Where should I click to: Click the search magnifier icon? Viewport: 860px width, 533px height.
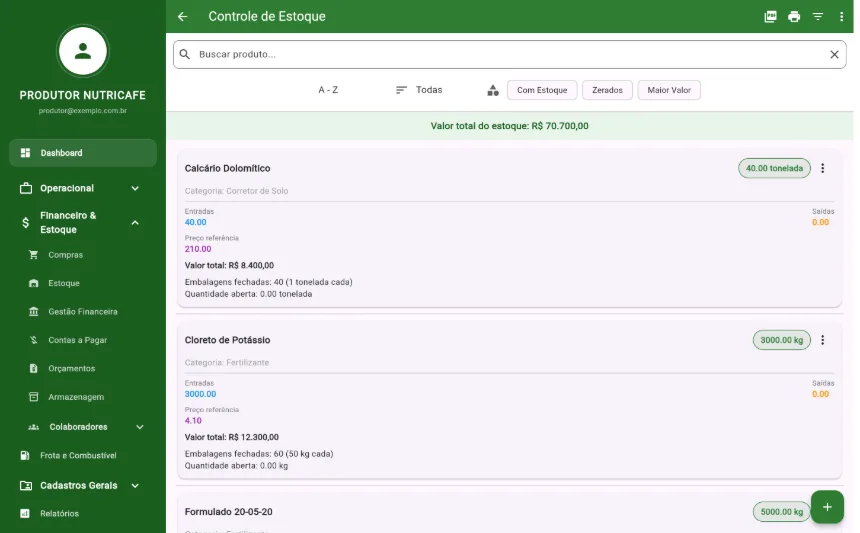pos(185,54)
